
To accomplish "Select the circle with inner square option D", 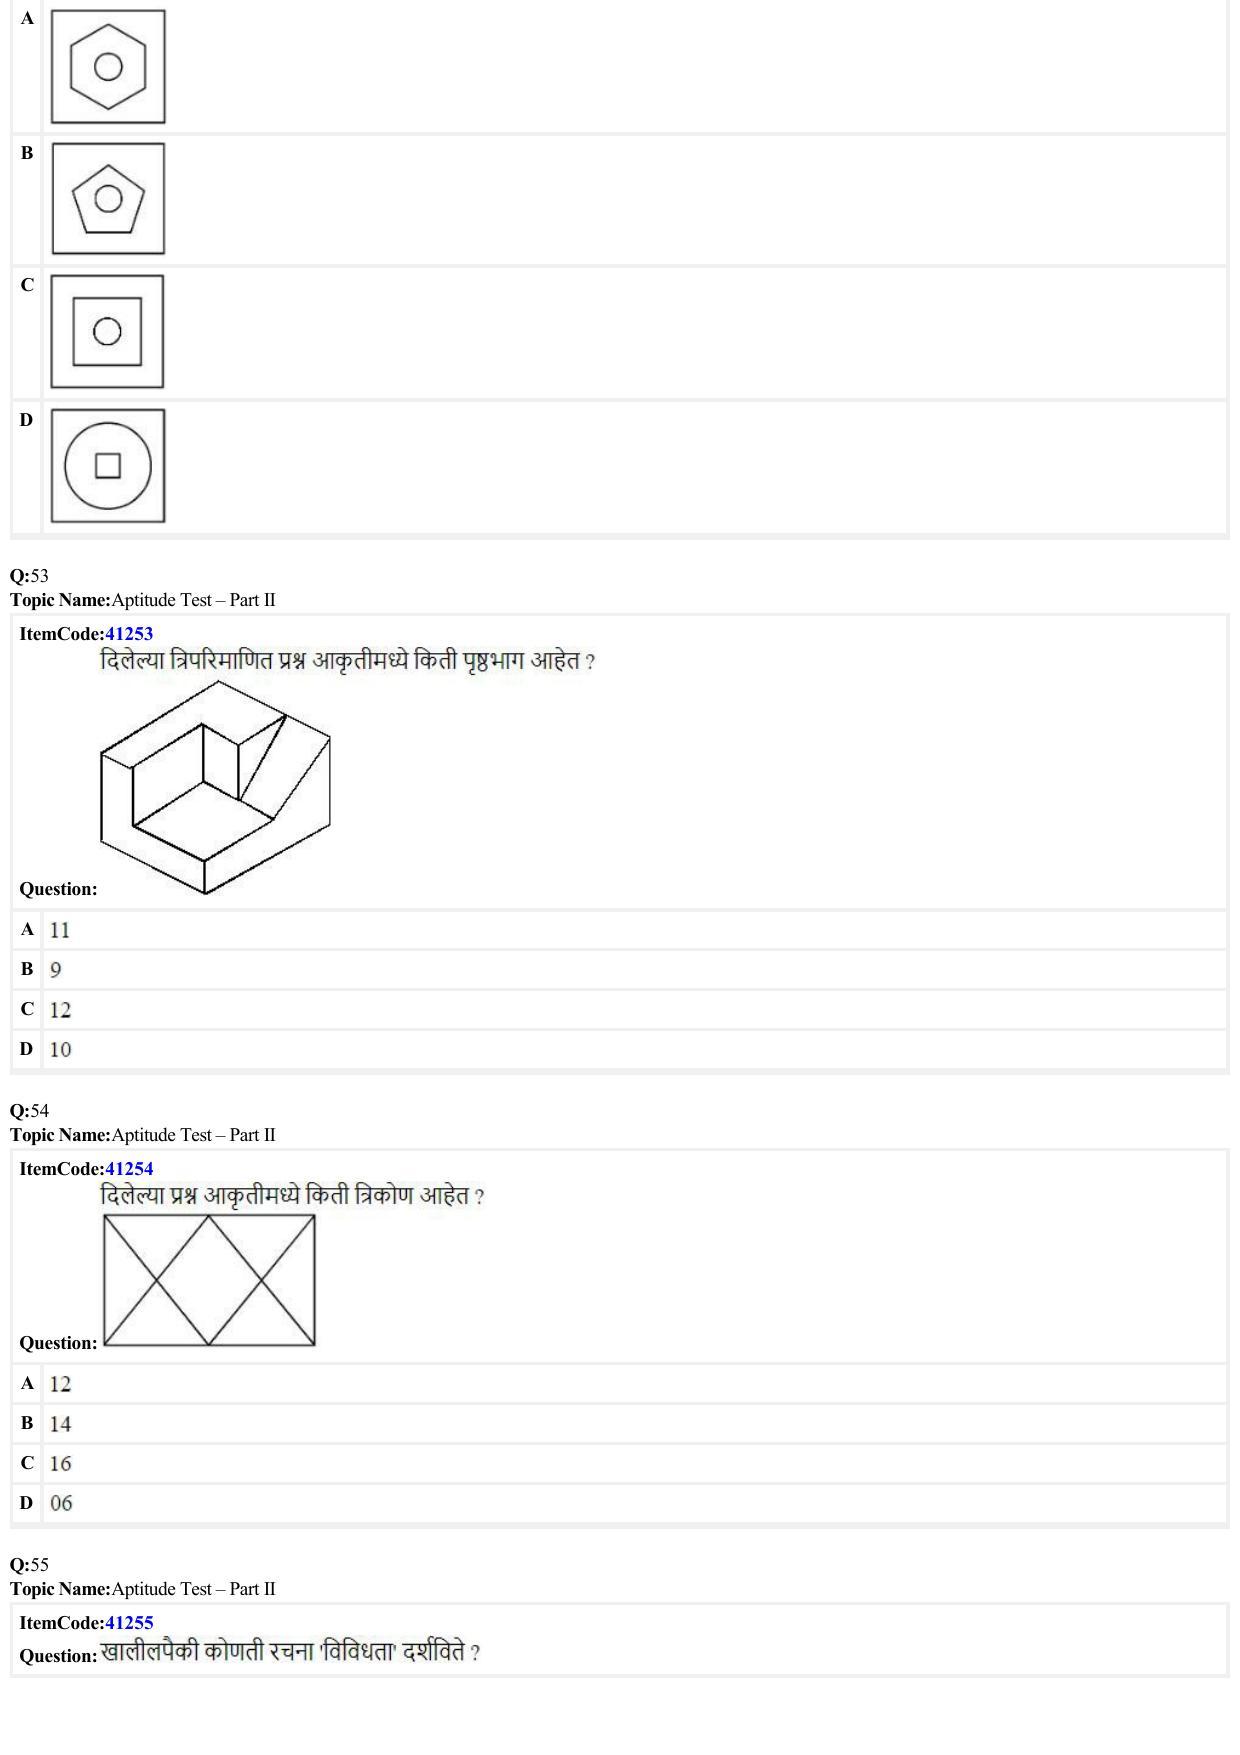I will click(108, 466).
